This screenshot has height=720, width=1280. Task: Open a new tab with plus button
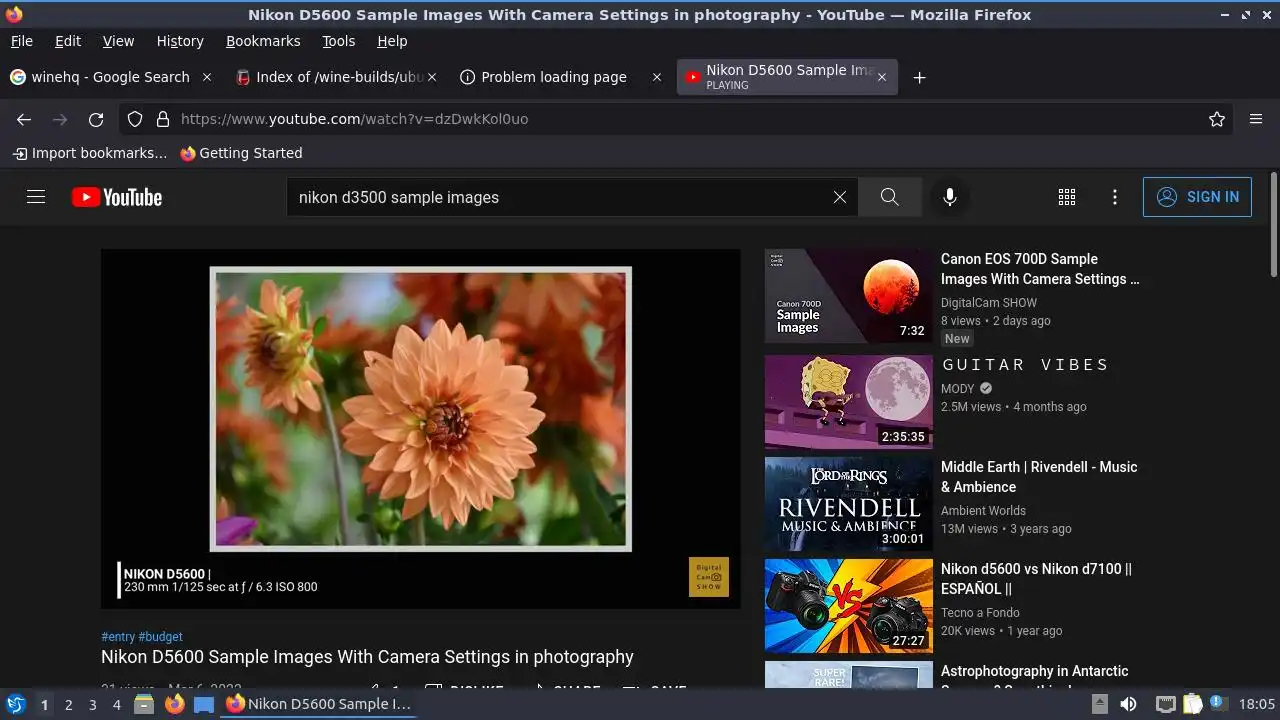point(919,77)
